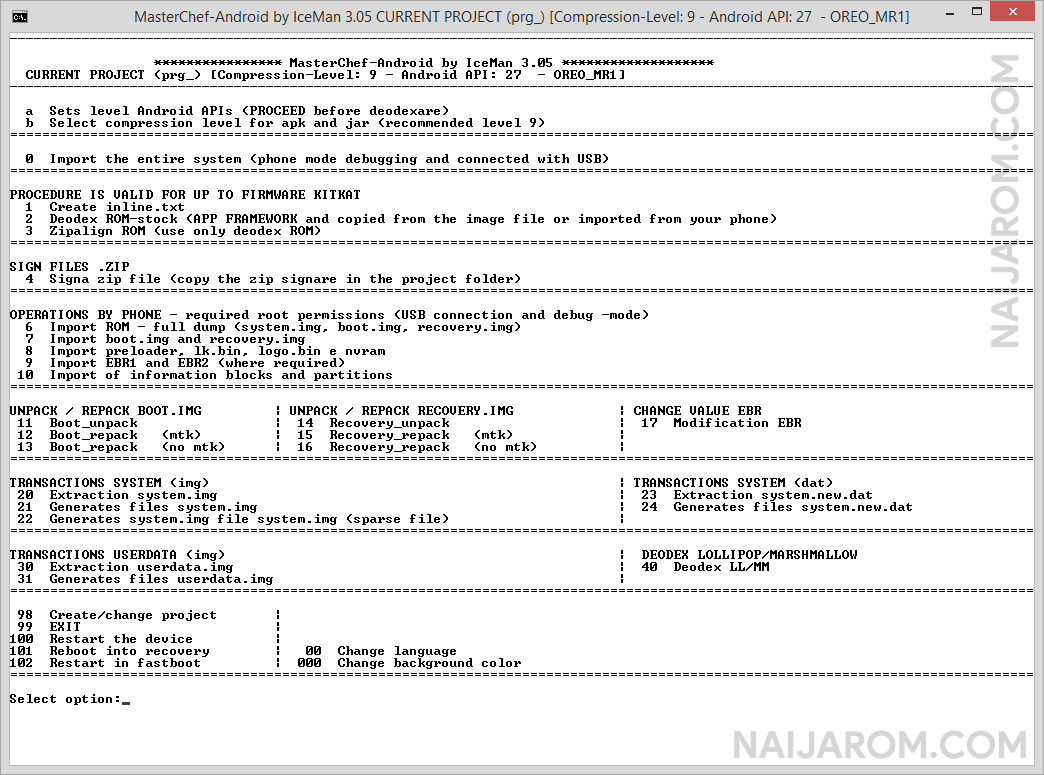Click 'Generates system.img file system.img (sparse file)' line

click(233, 519)
